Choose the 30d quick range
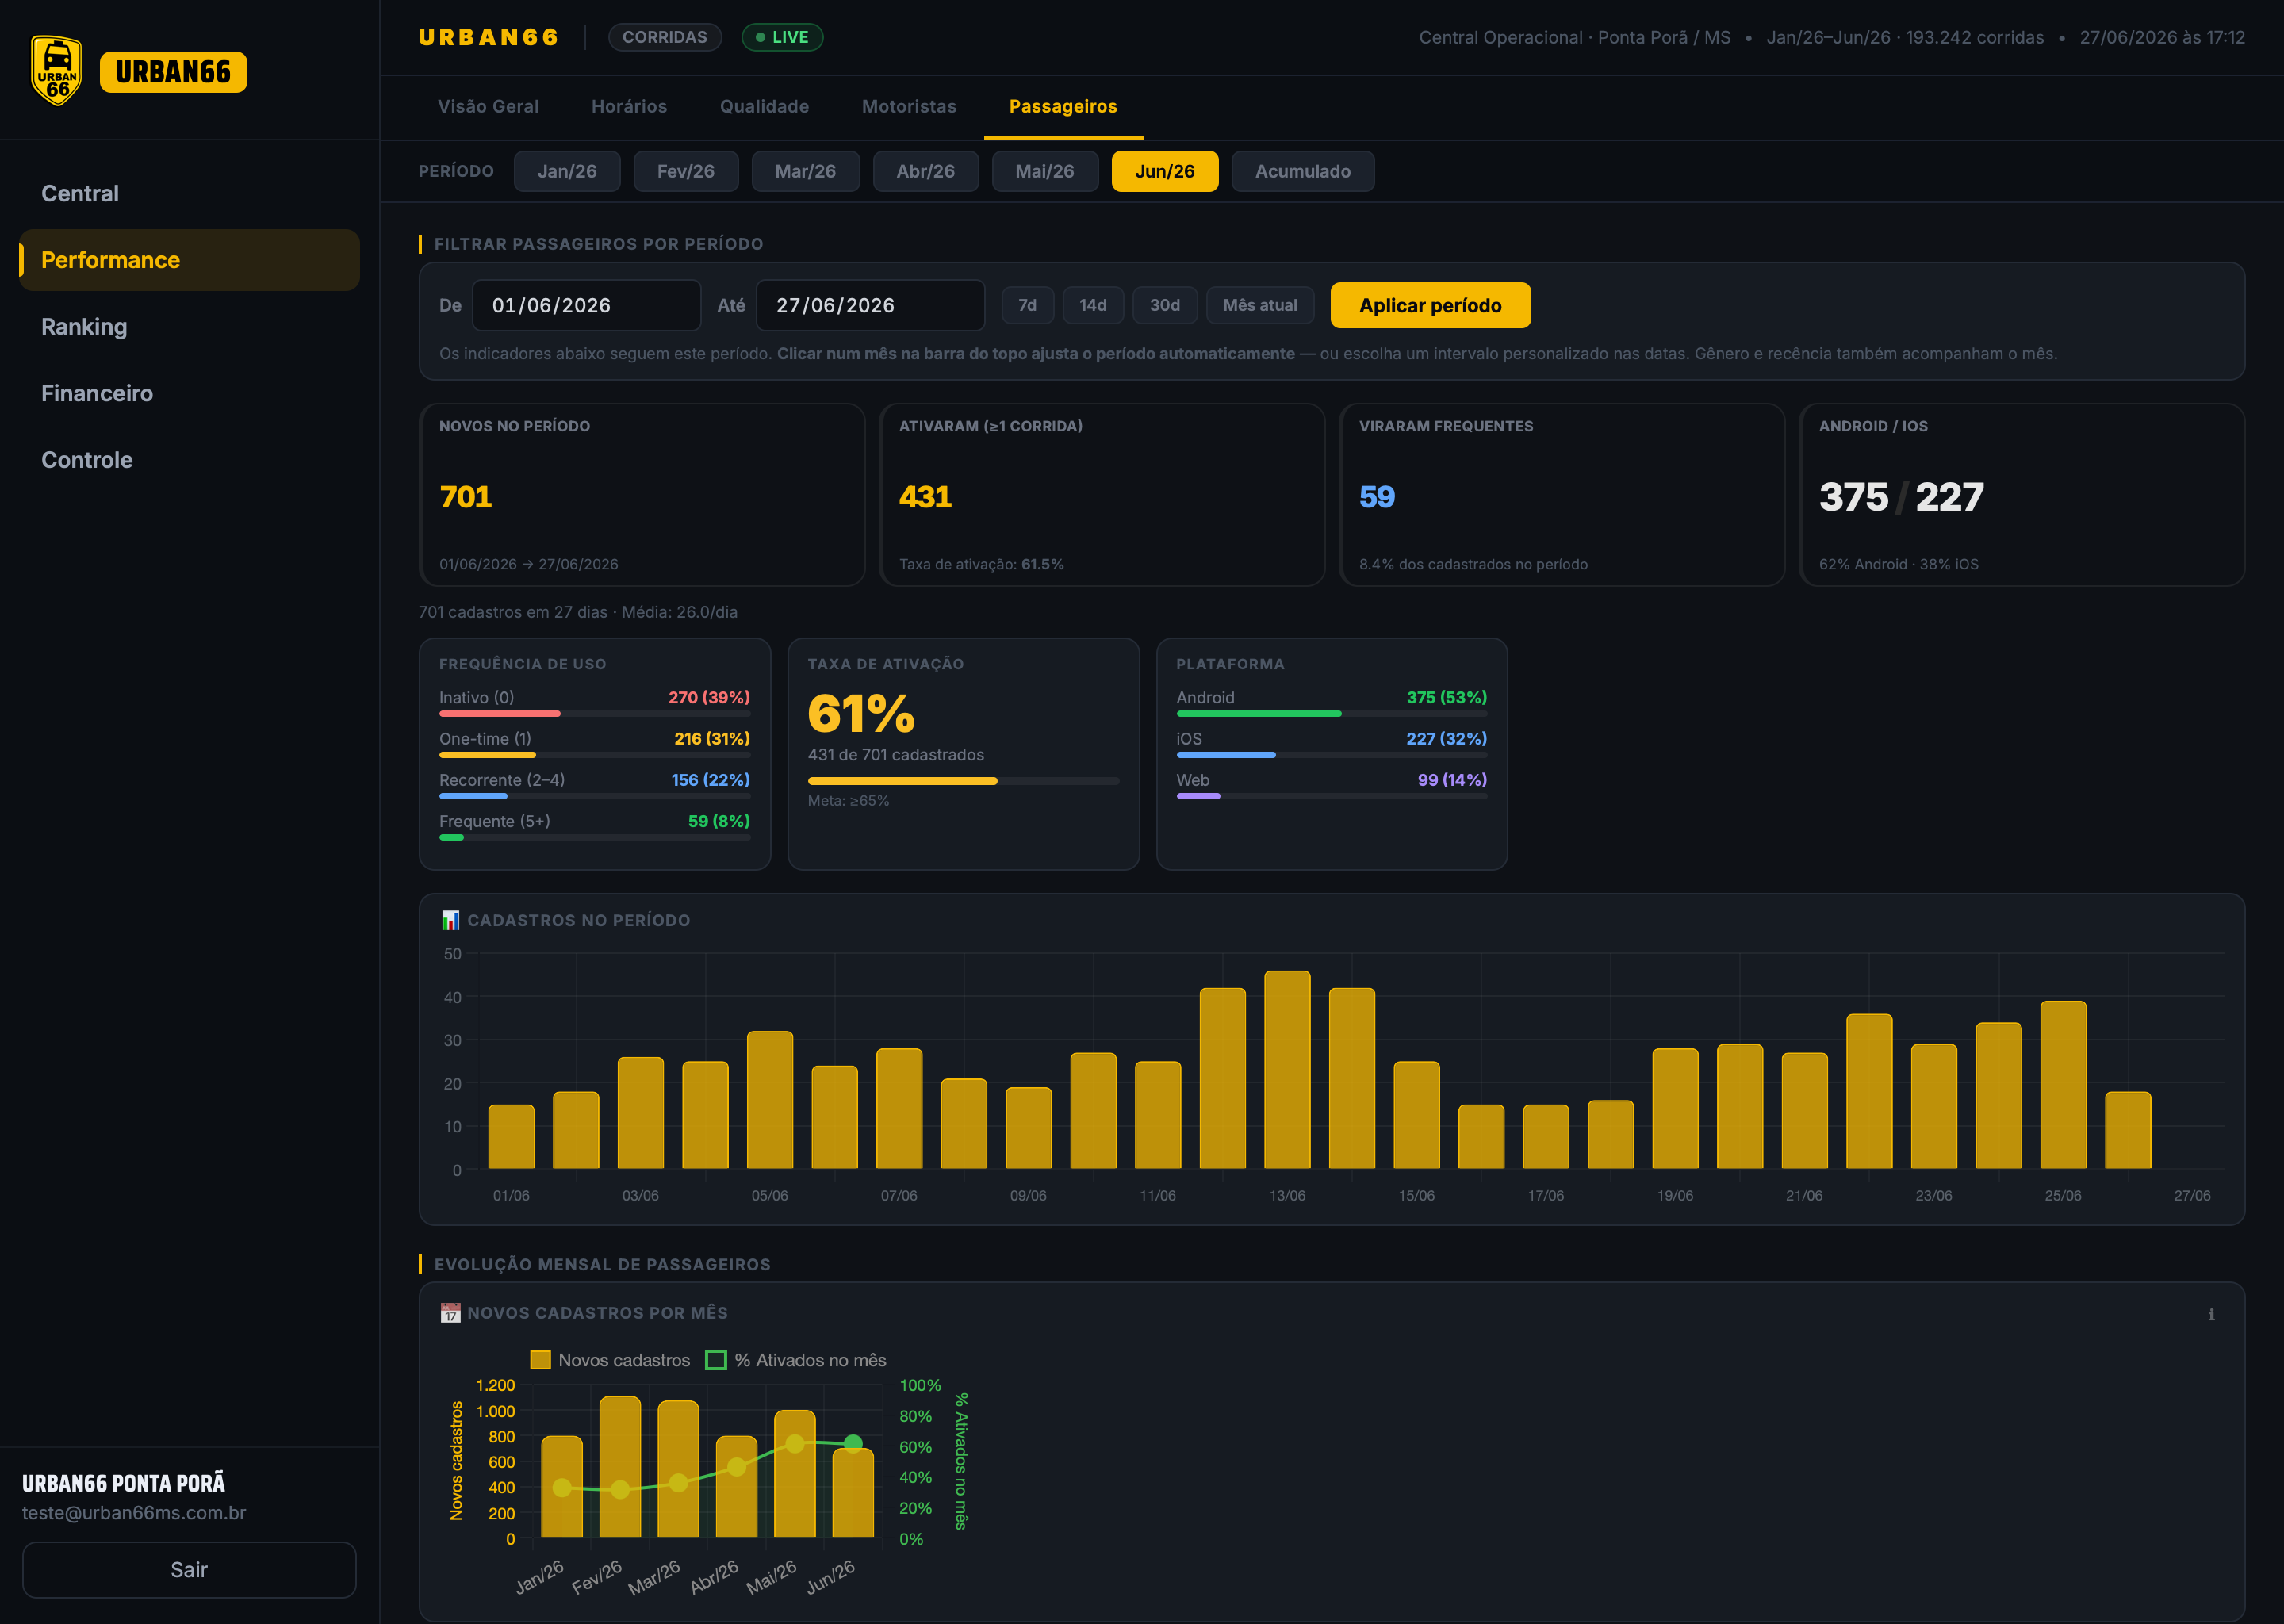 point(1164,305)
